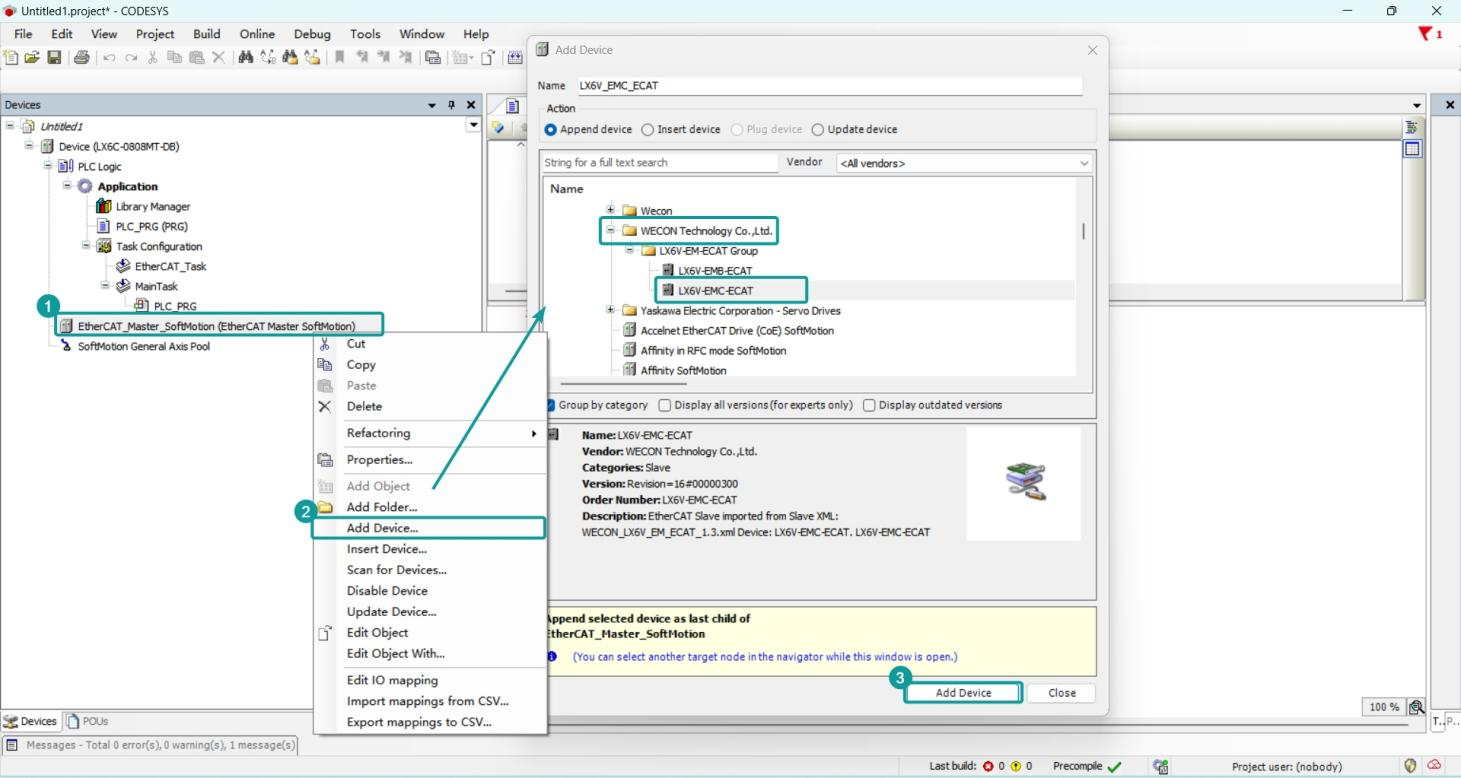
Task: Open a project with the folder toolbar icon
Action: 32,57
